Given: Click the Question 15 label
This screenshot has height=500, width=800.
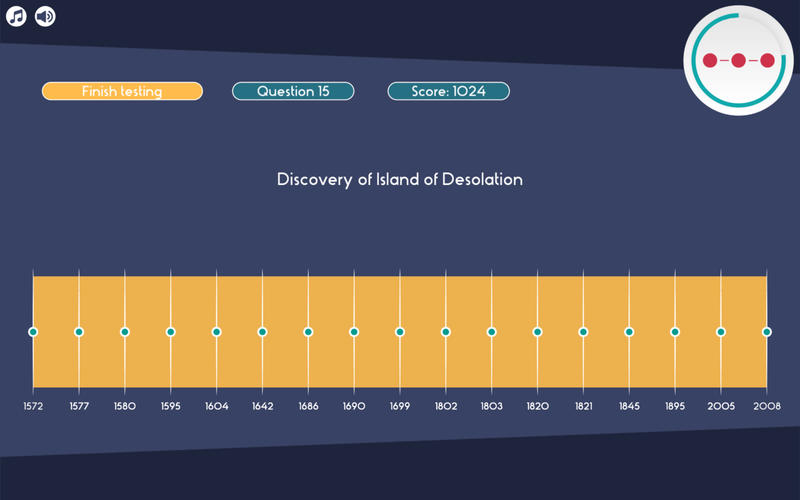Looking at the screenshot, I should [293, 91].
